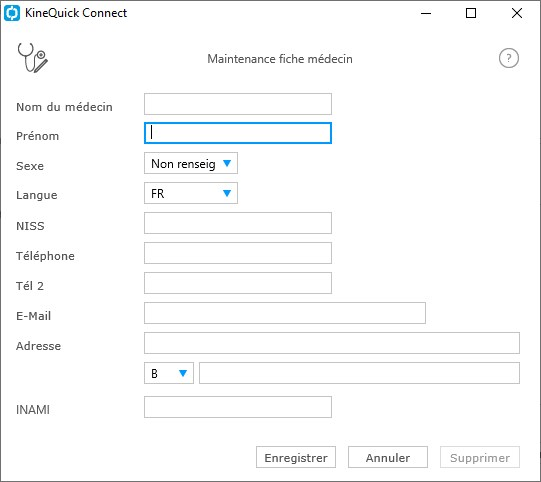Click the stethoscope doctor edit icon
The image size is (541, 482).
click(x=33, y=58)
